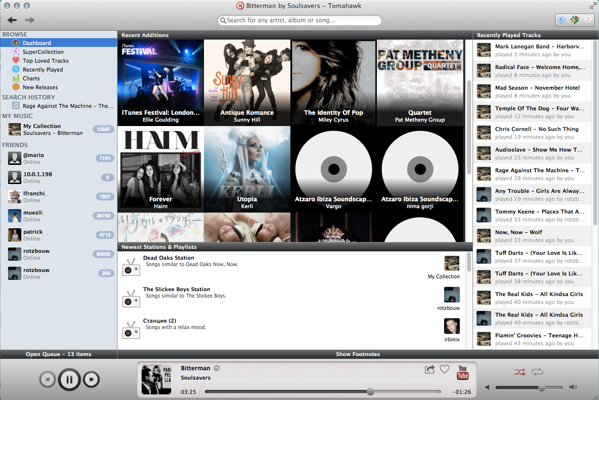Screen dimensions: 599x450
Task: Open Queue with 13 items
Action: pos(58,354)
